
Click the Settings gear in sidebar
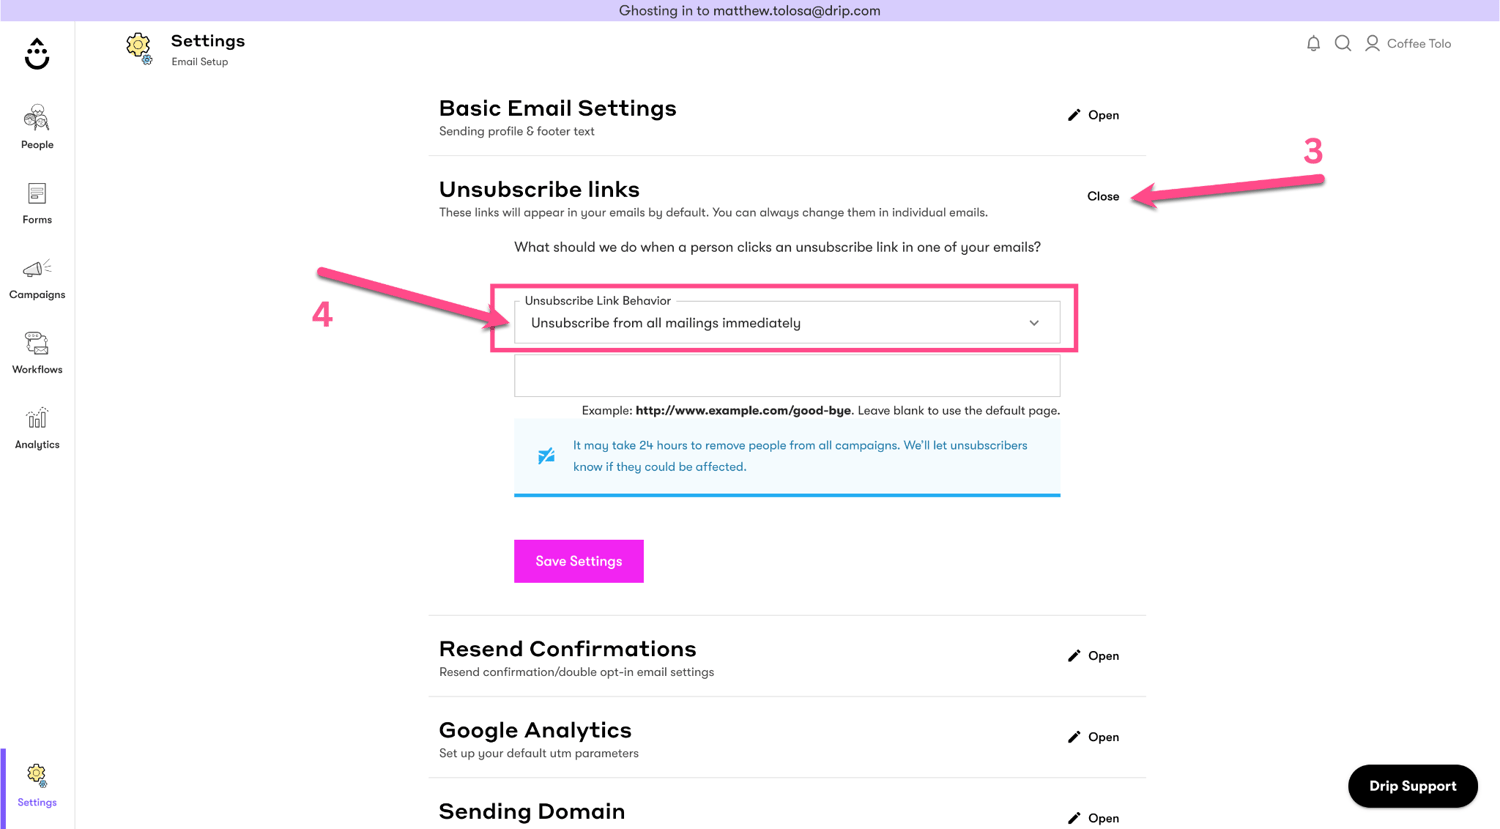(37, 776)
